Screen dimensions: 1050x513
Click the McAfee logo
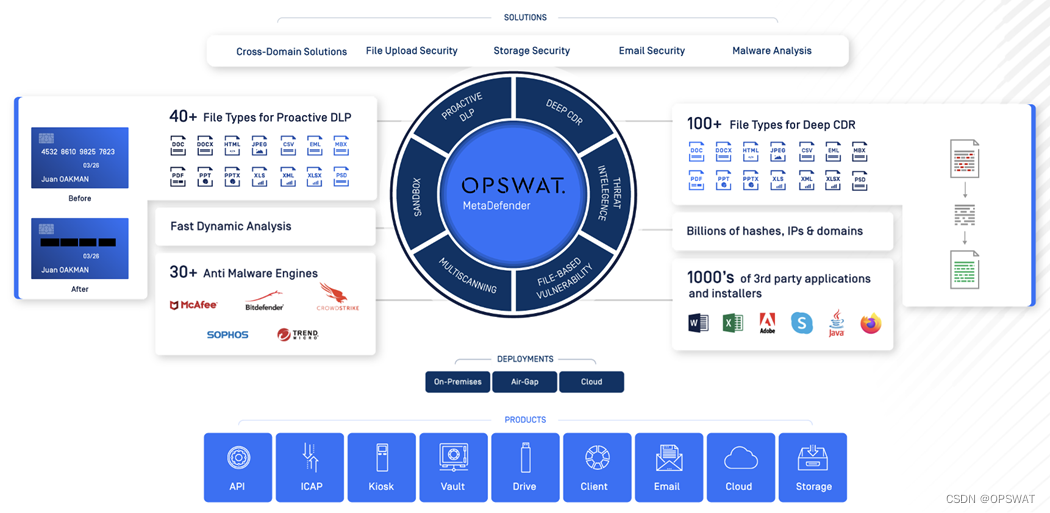coord(194,305)
